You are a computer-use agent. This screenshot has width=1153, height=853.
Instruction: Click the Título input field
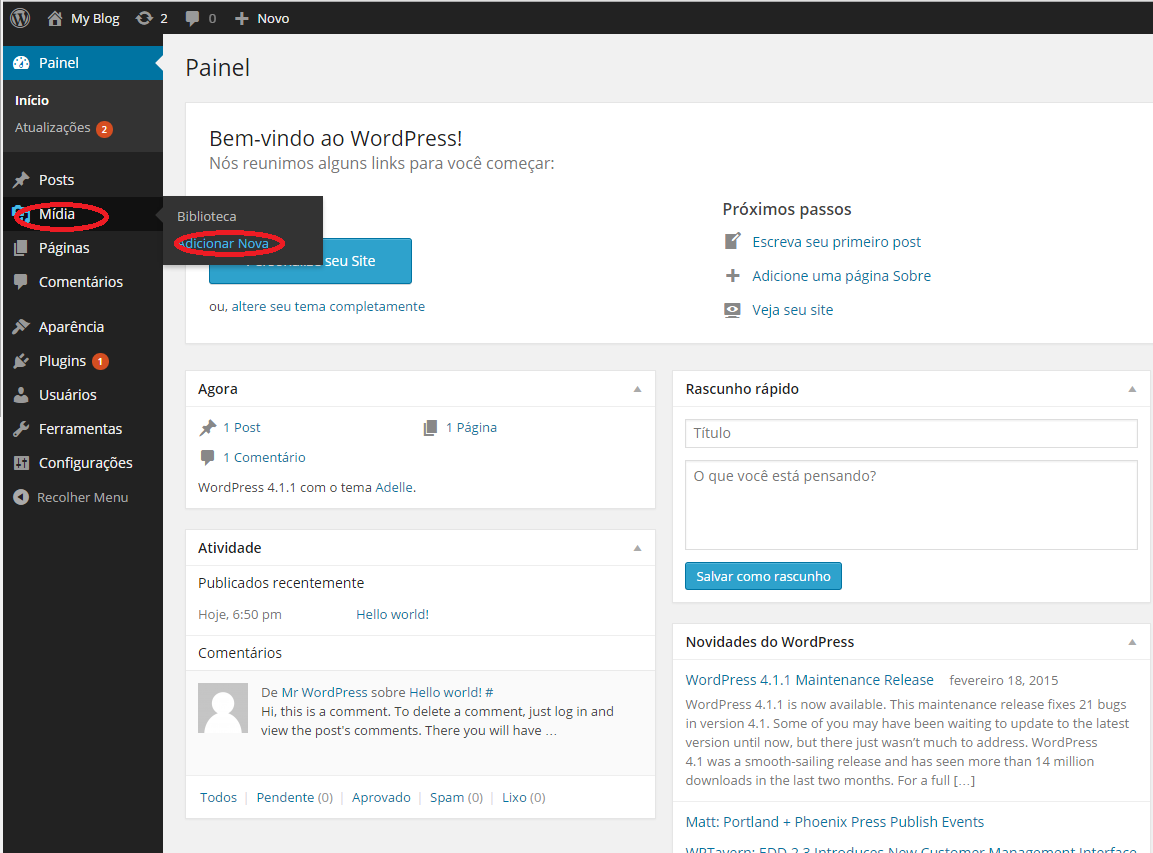pyautogui.click(x=911, y=433)
